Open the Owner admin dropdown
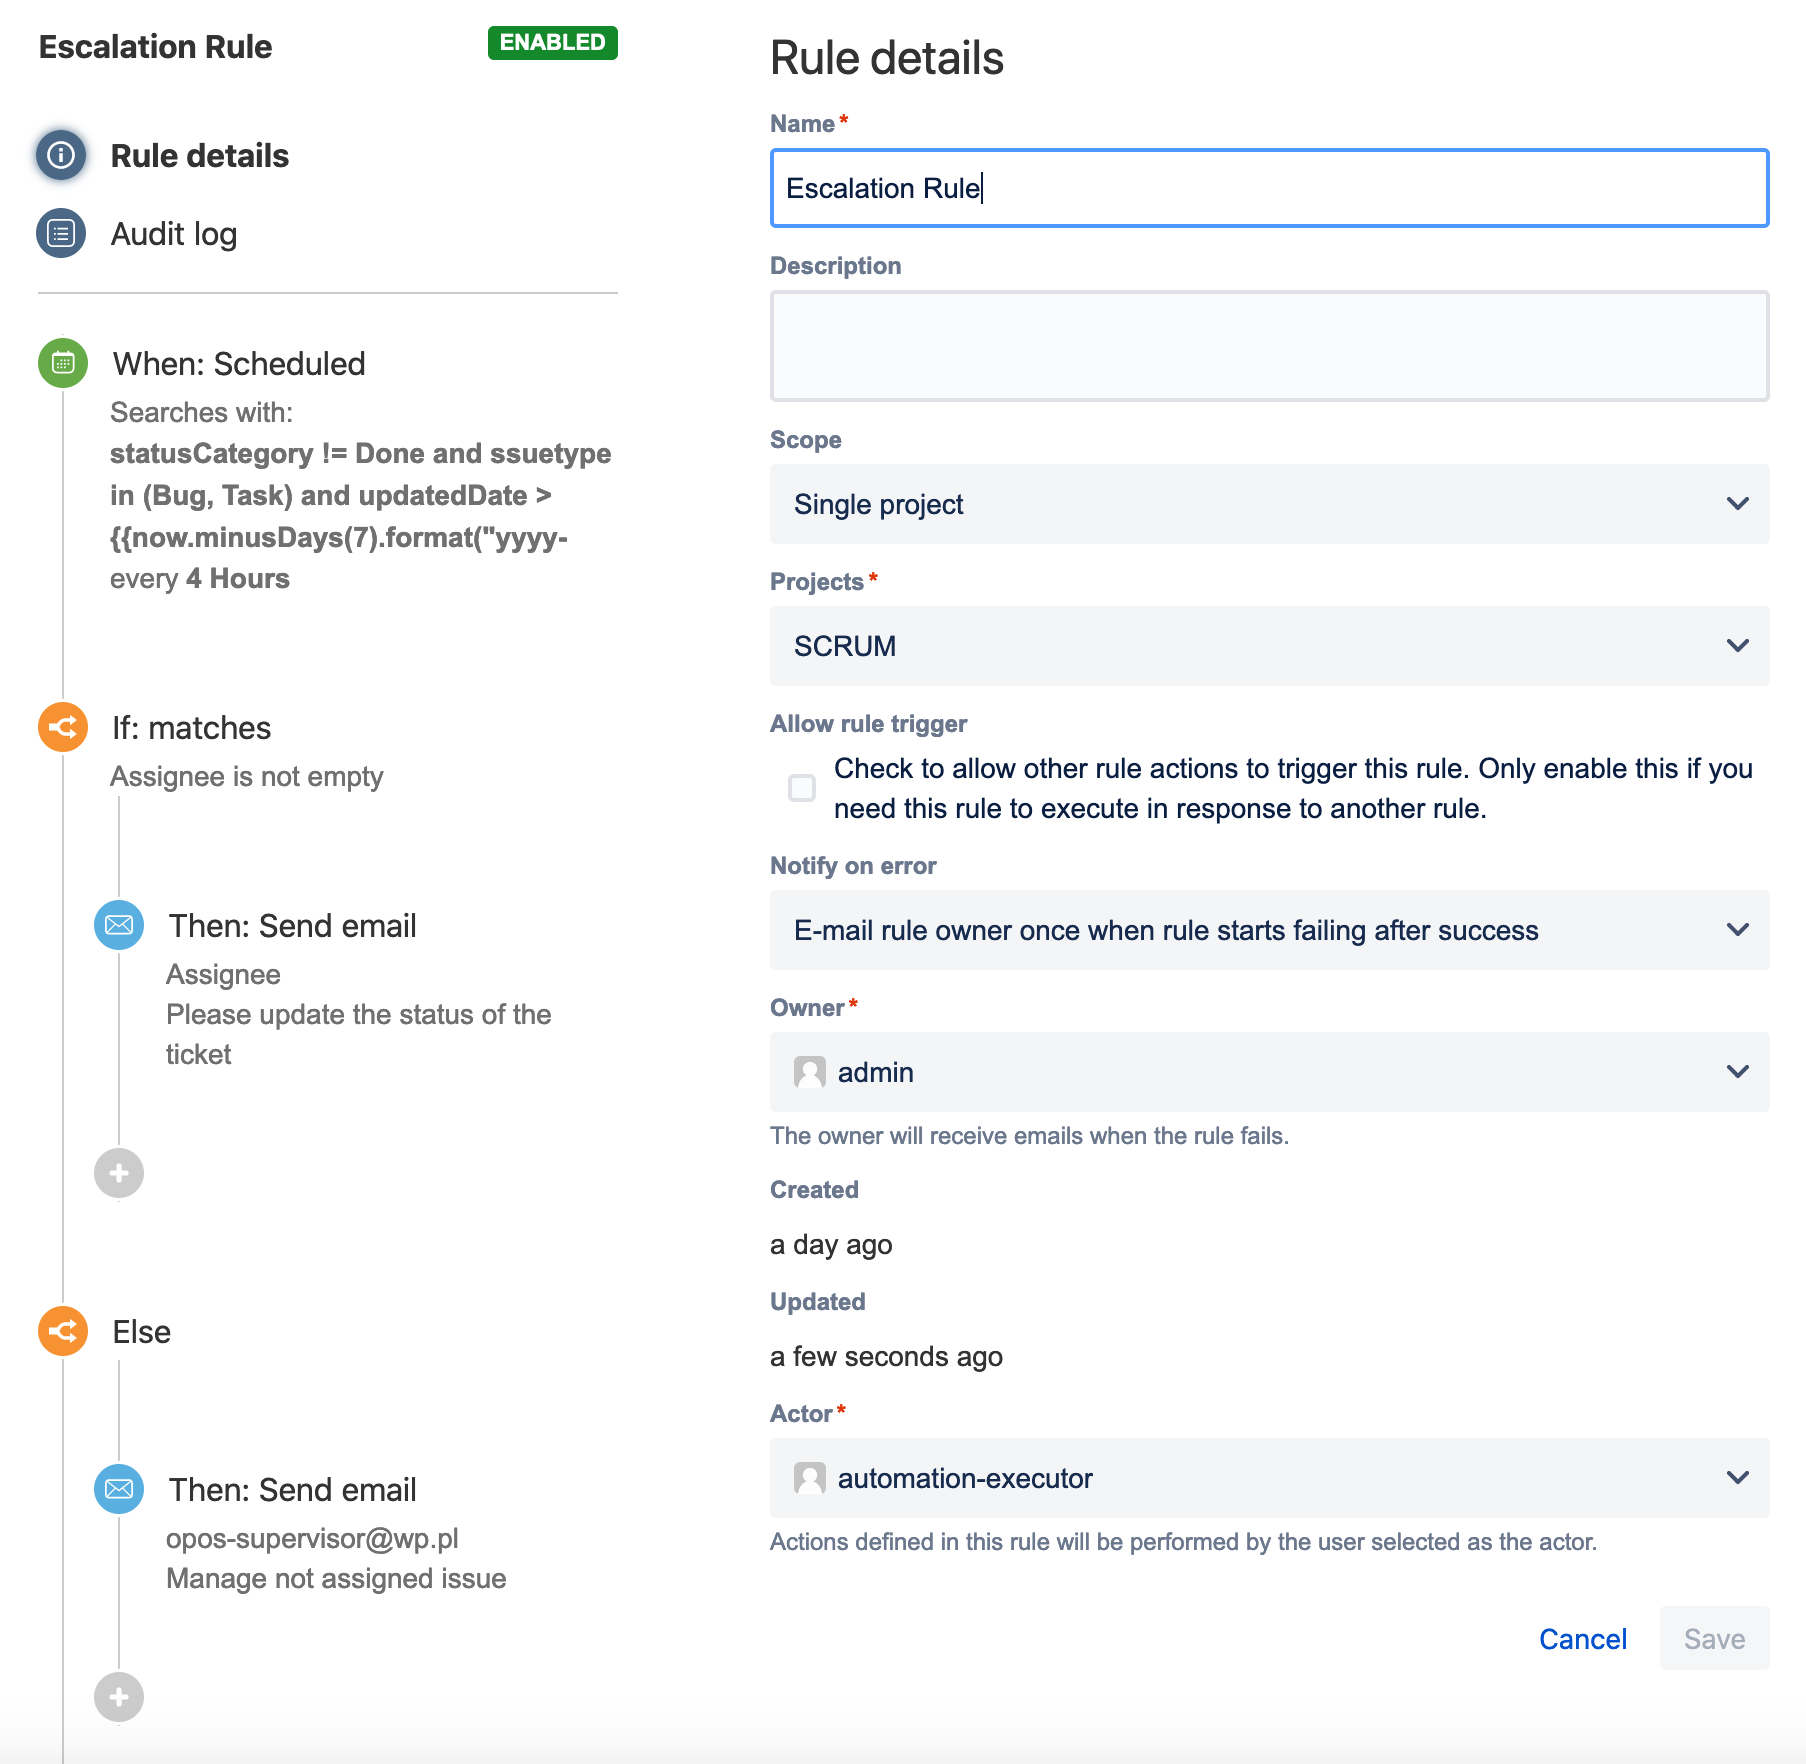The width and height of the screenshot is (1806, 1764). (1268, 1072)
